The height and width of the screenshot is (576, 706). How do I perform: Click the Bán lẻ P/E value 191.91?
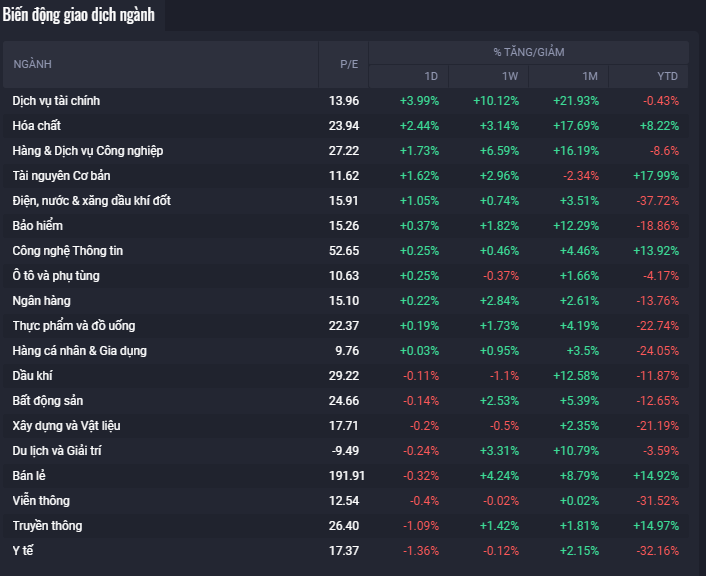point(343,476)
